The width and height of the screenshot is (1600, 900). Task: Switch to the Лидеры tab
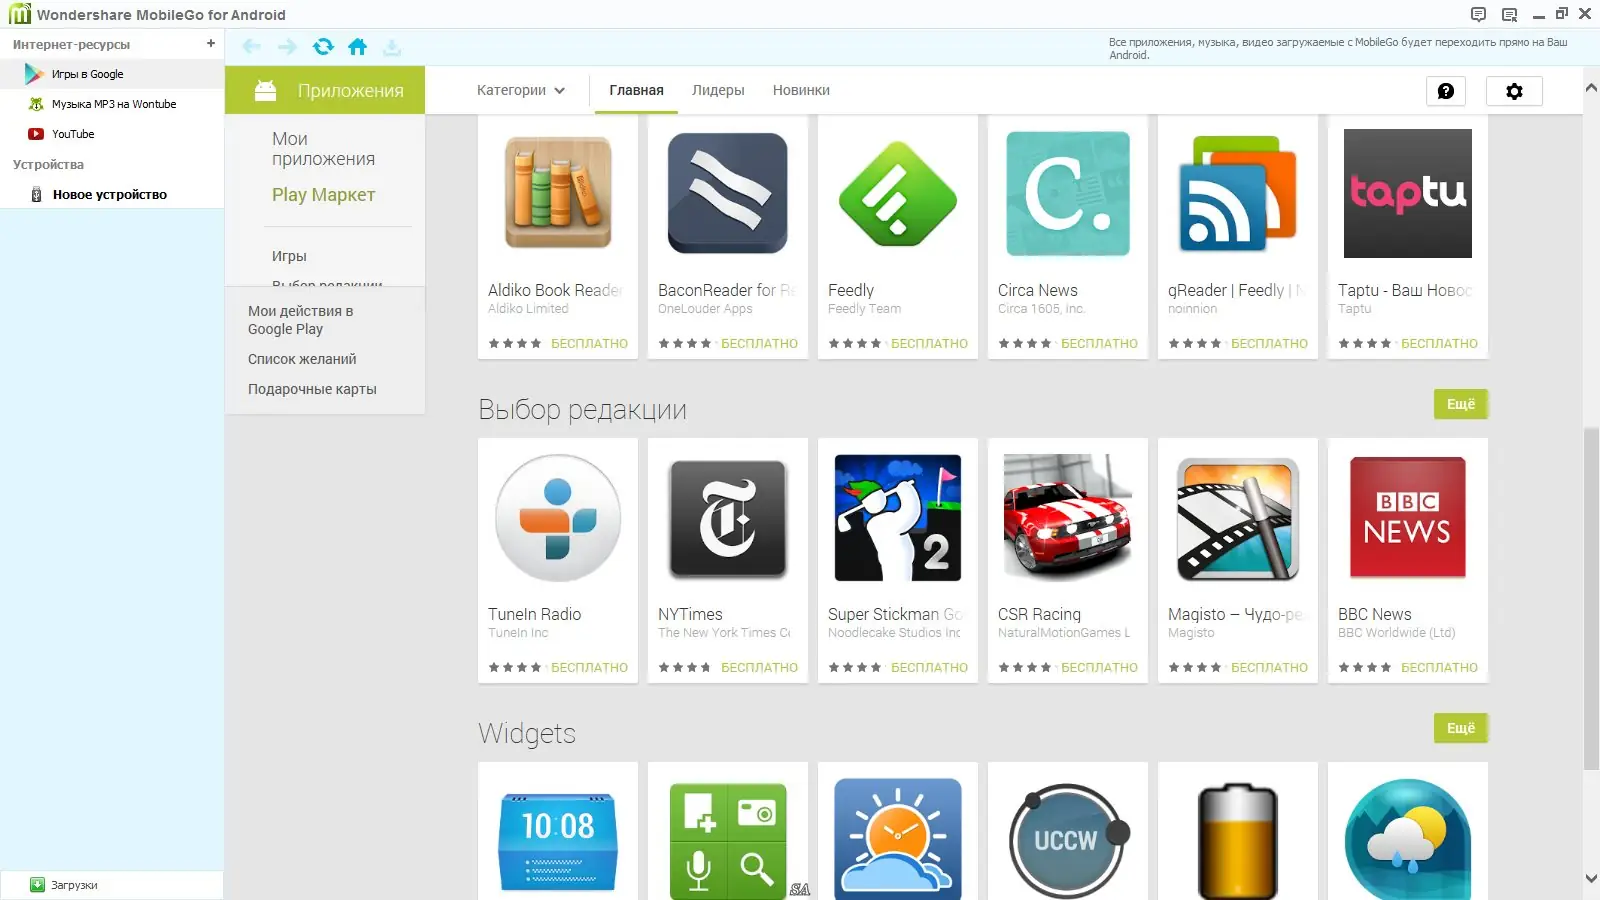point(718,90)
